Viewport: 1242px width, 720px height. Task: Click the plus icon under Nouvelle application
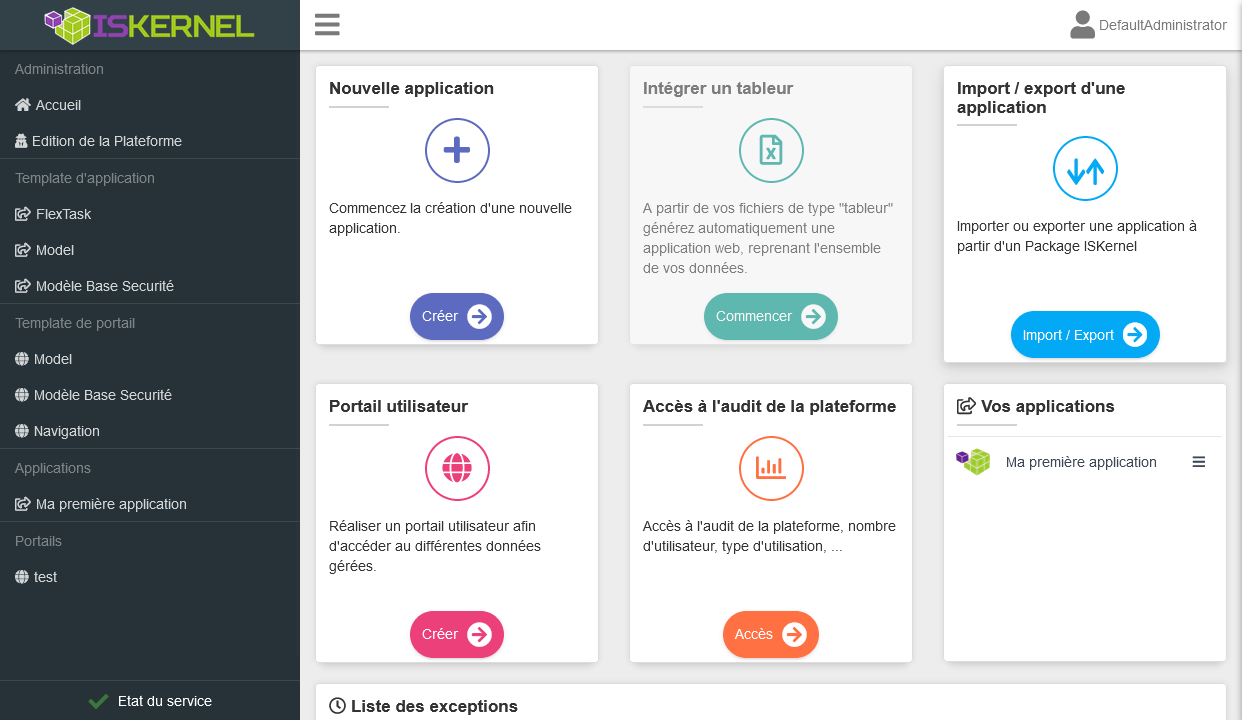tap(457, 150)
